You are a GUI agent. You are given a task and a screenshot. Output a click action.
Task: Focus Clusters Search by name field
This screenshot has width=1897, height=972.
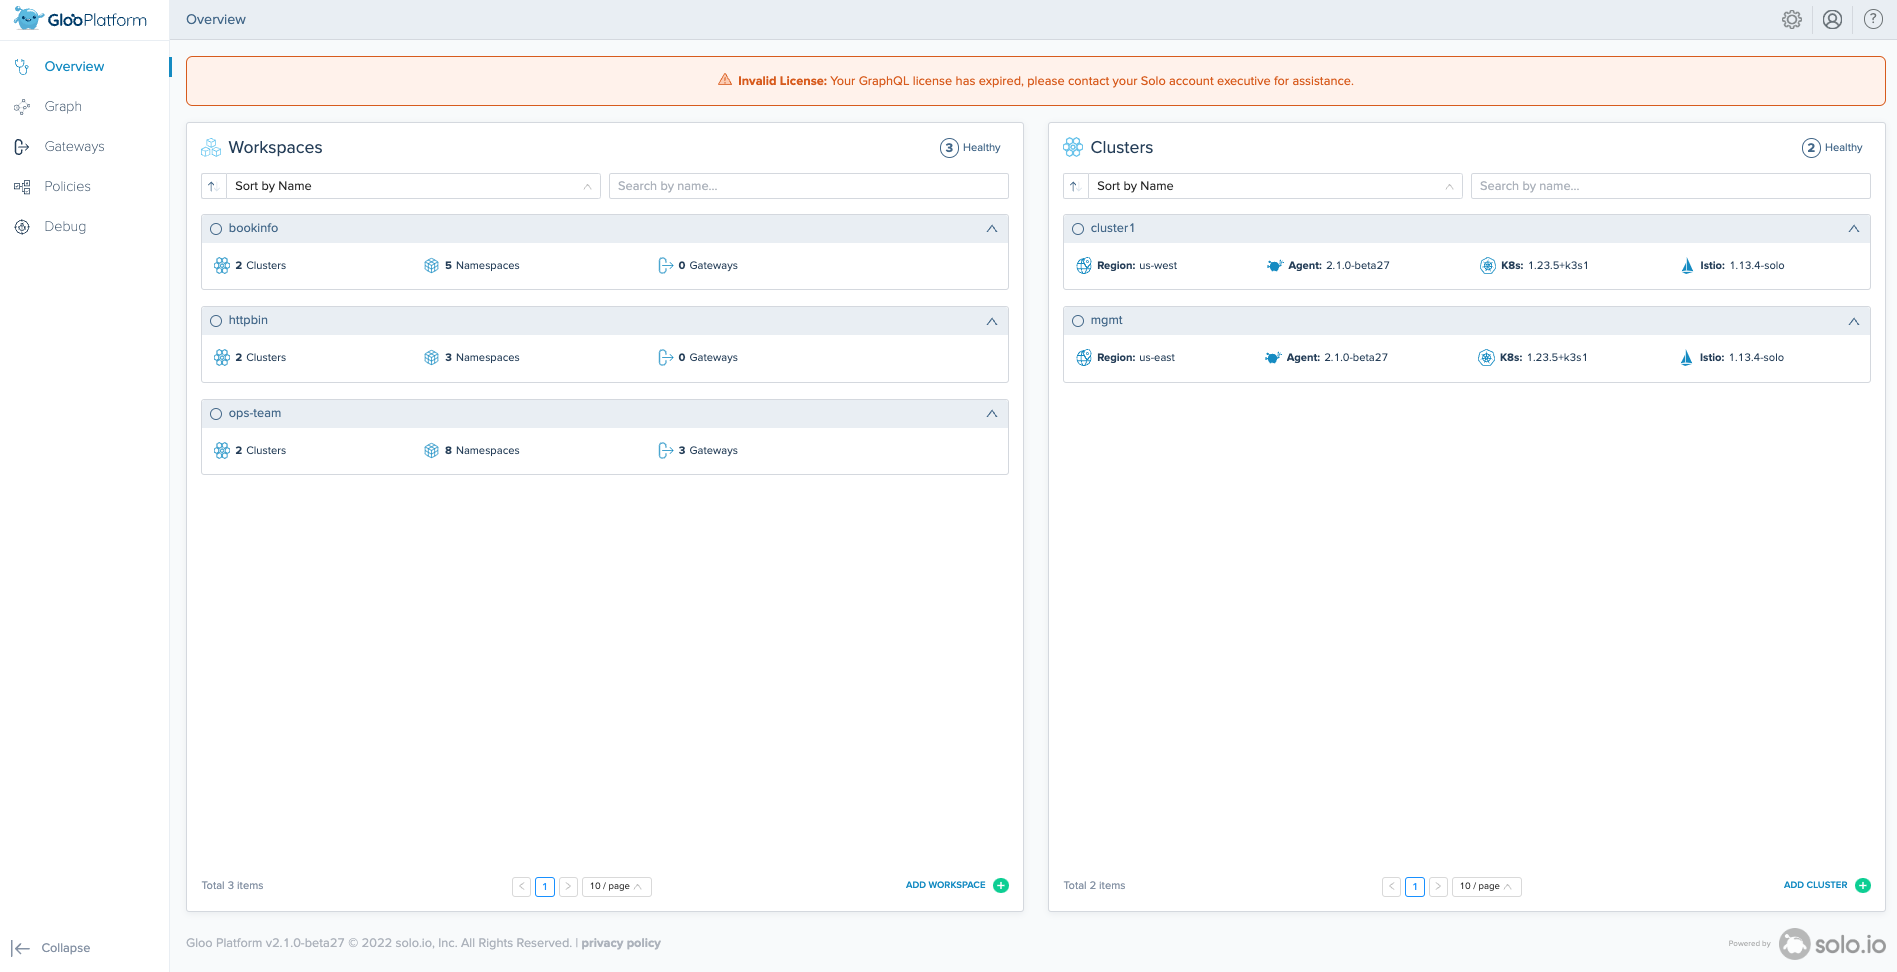(x=1670, y=186)
